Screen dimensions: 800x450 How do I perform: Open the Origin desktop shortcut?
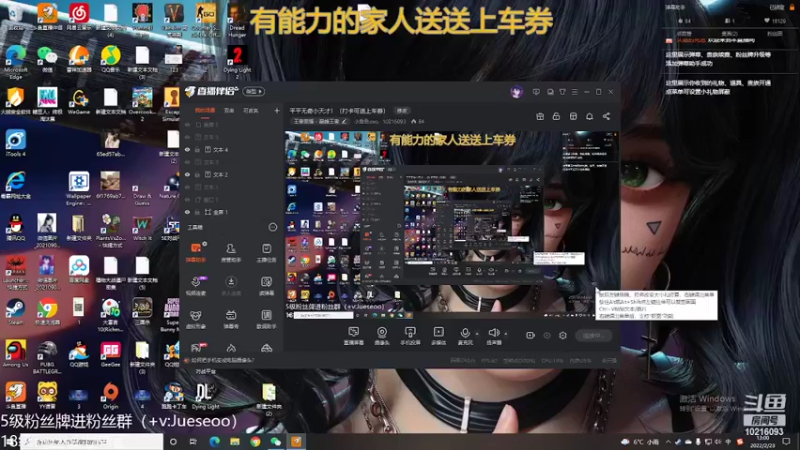(110, 395)
